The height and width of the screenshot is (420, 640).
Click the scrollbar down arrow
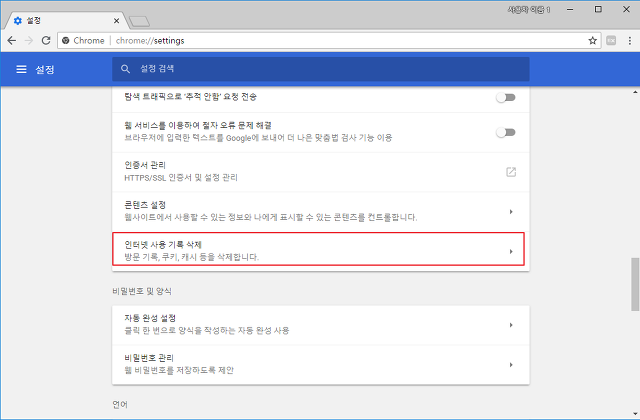[x=635, y=414]
